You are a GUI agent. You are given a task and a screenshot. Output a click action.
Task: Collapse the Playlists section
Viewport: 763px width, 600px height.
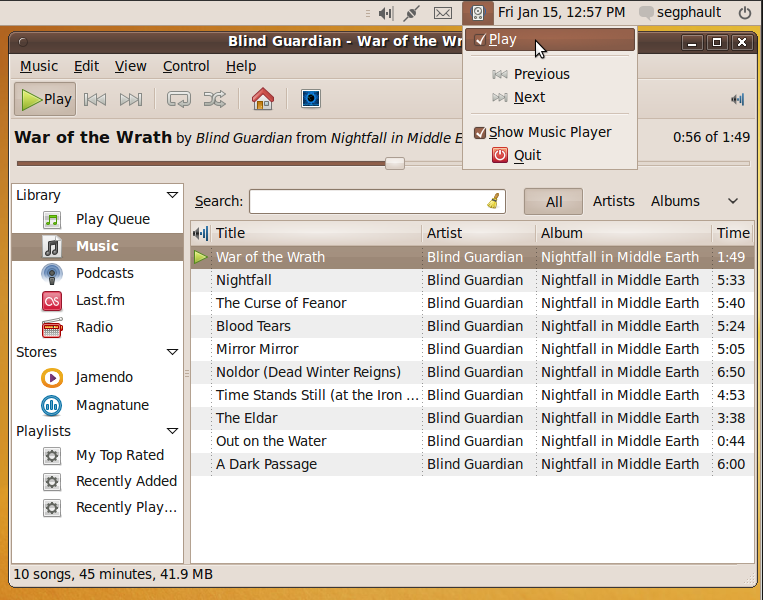[172, 431]
